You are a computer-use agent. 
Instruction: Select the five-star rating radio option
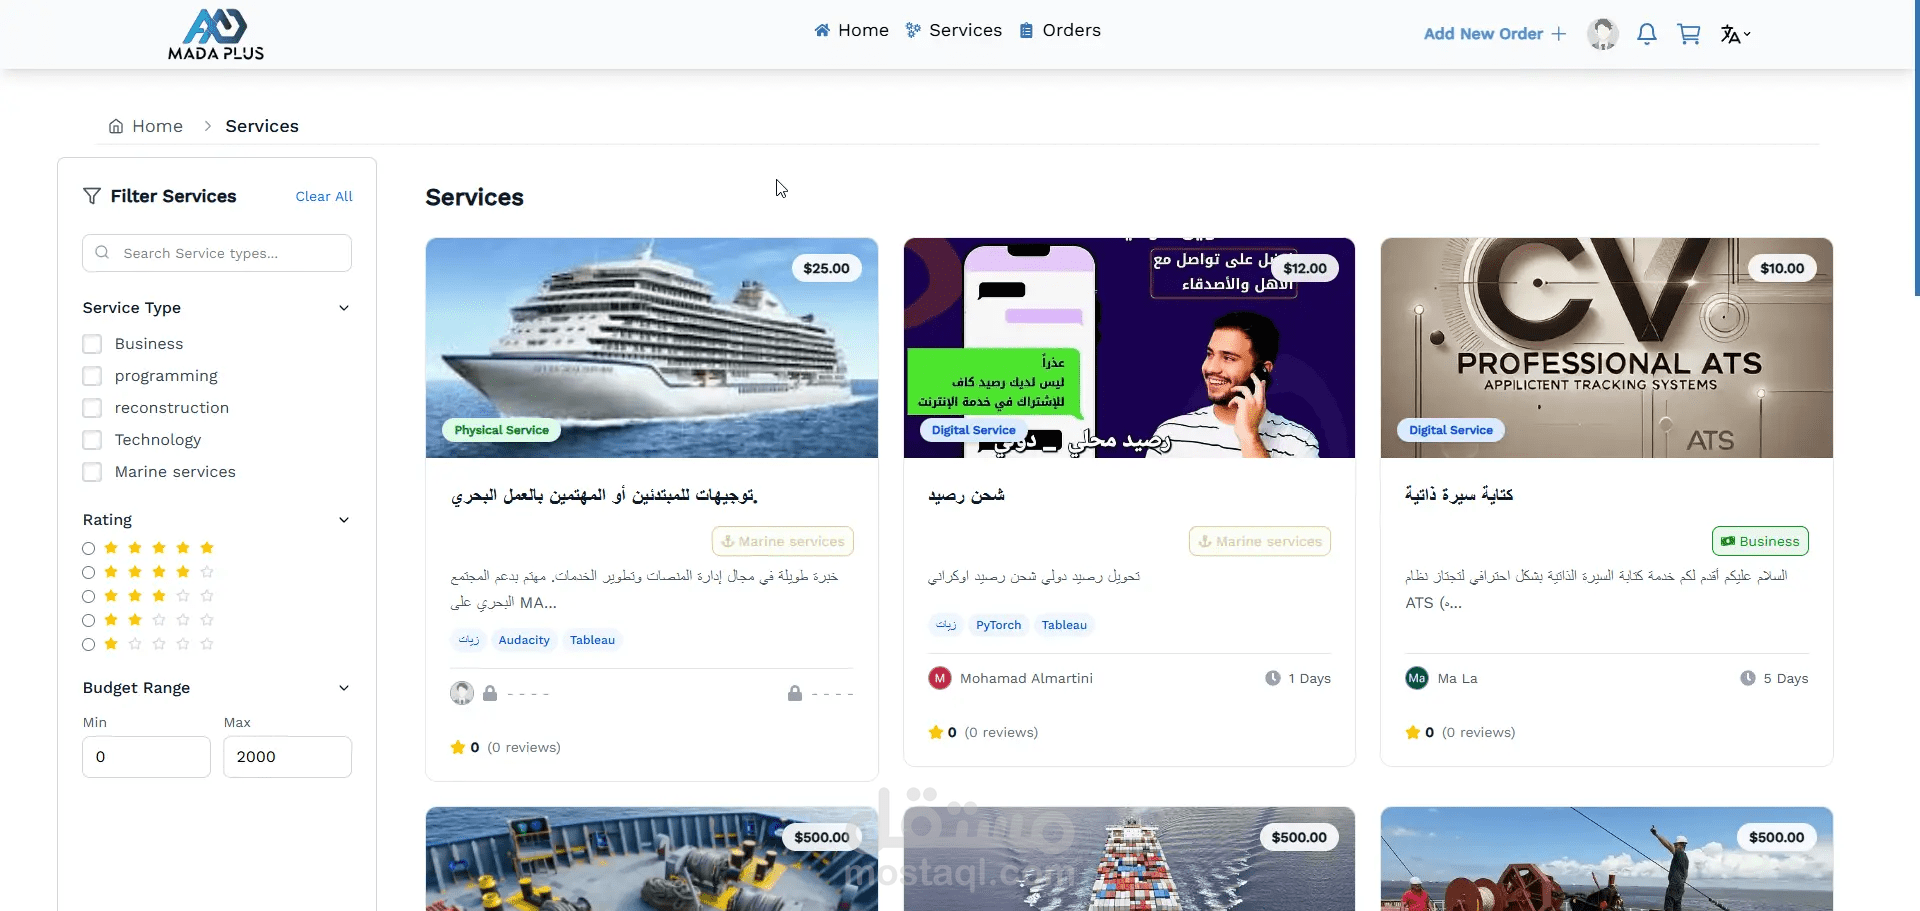coord(89,548)
